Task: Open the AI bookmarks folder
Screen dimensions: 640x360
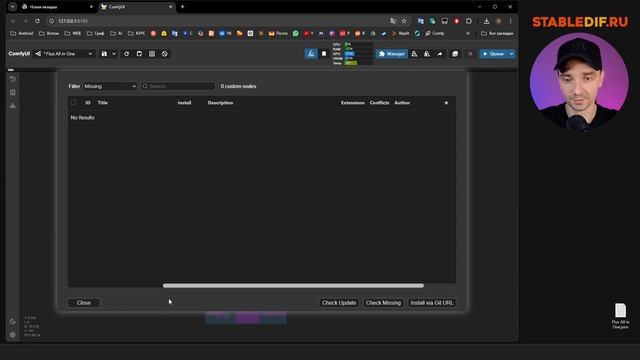Action: 116,33
